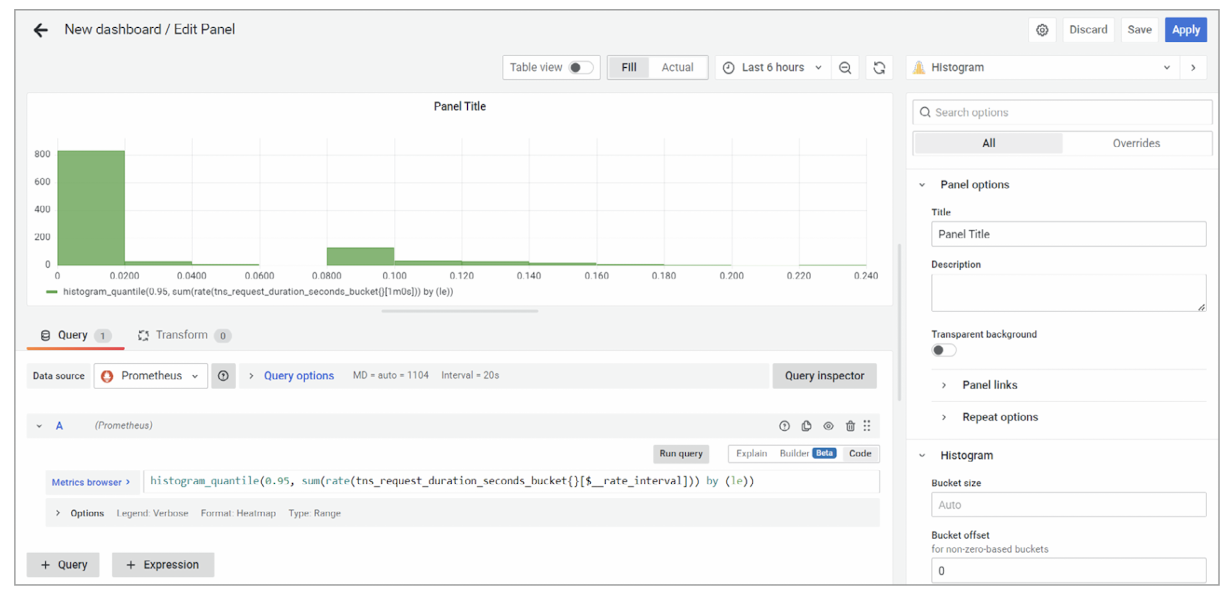Show query A help icon
1228x594 pixels.
coord(784,426)
